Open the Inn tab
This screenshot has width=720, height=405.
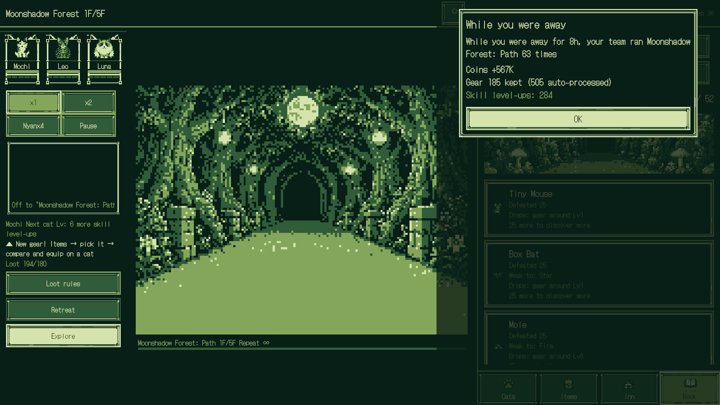point(629,389)
